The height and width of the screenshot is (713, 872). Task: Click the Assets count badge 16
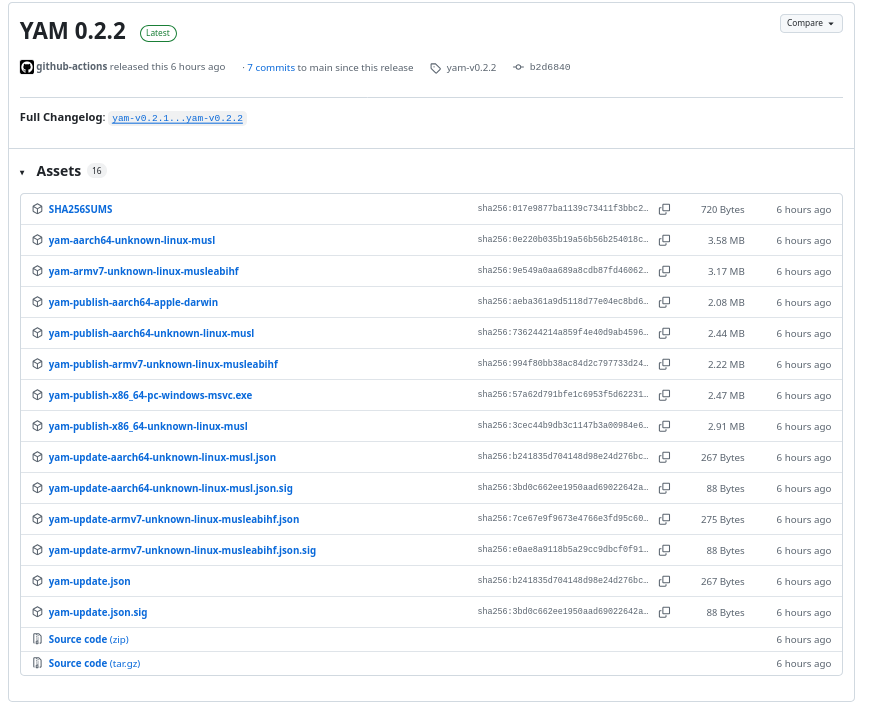click(97, 171)
